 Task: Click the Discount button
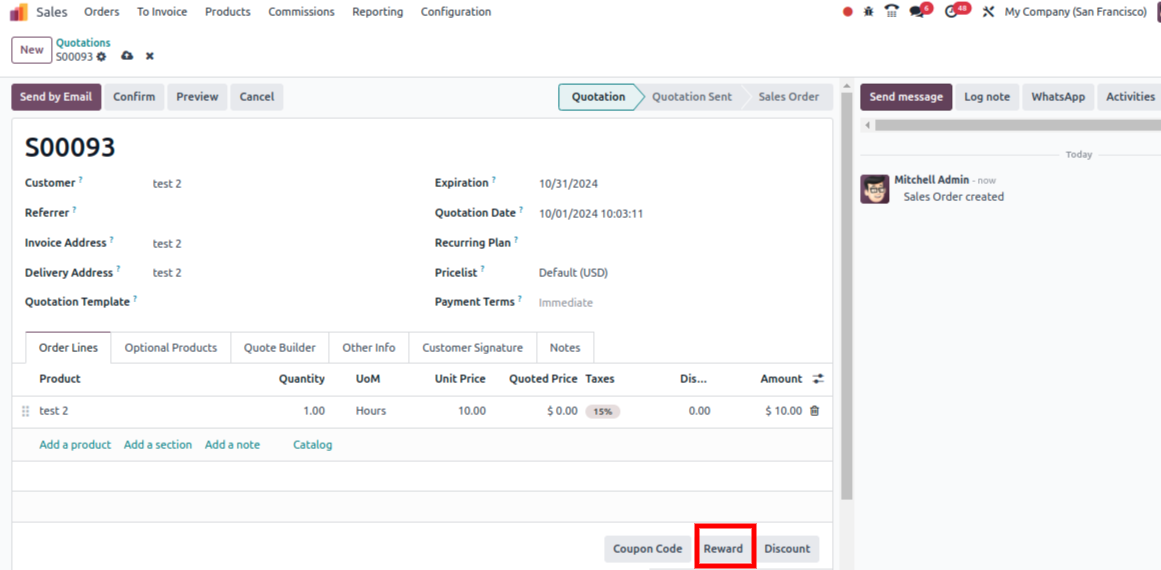coord(787,549)
